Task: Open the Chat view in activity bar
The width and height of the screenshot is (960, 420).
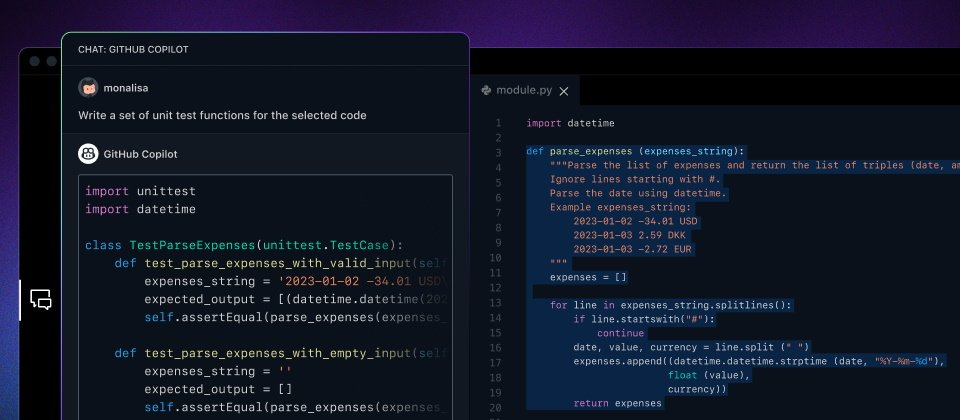Action: tap(40, 299)
